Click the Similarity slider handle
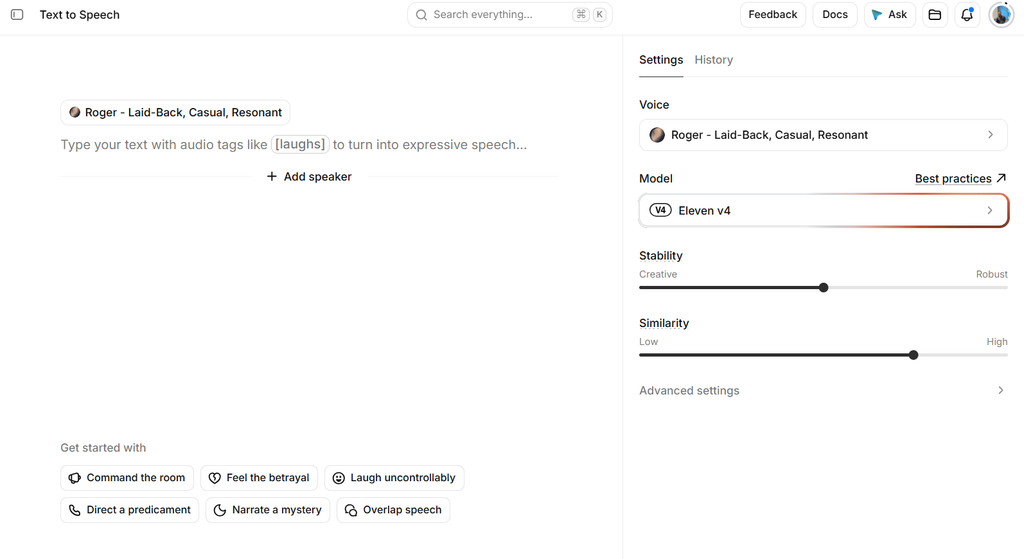The image size is (1024, 559). tap(914, 355)
